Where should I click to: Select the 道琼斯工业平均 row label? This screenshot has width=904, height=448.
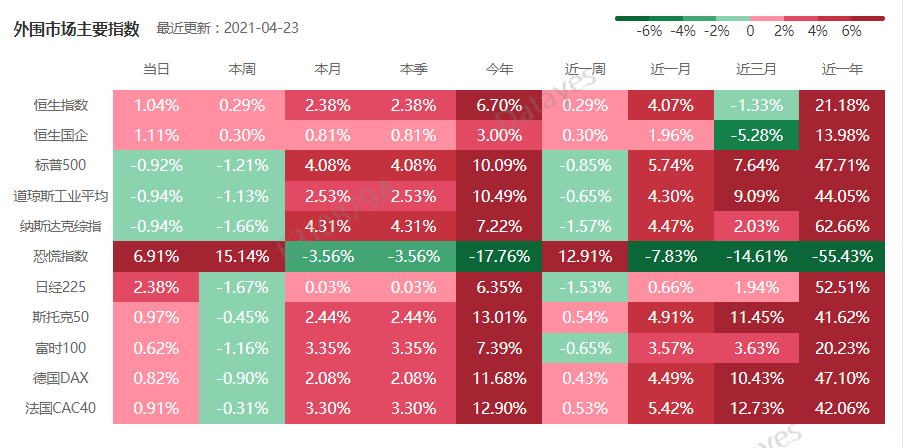pos(60,196)
